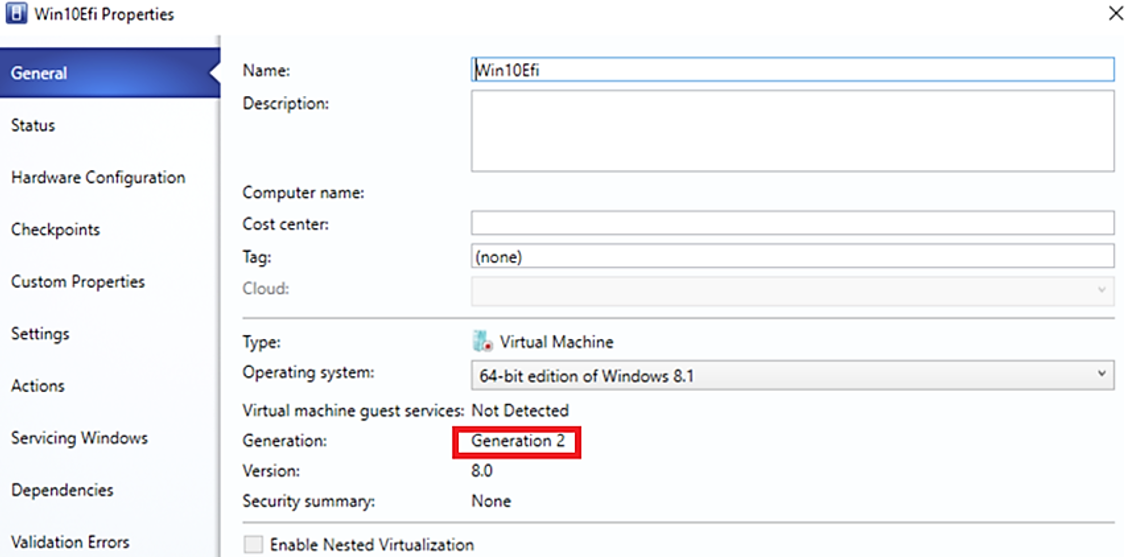Go to the Checkpoints tab
1125x557 pixels.
coord(55,230)
